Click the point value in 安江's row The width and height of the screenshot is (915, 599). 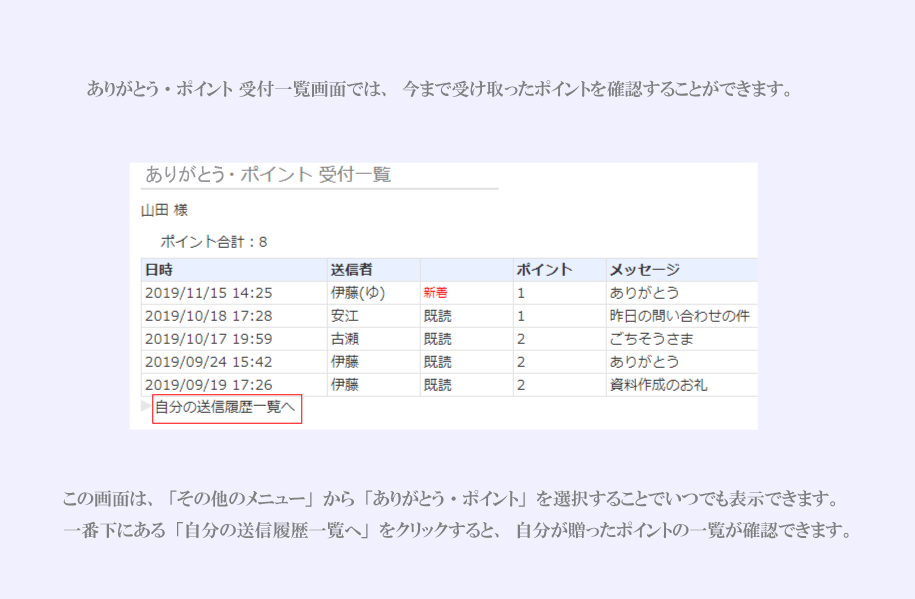point(521,316)
